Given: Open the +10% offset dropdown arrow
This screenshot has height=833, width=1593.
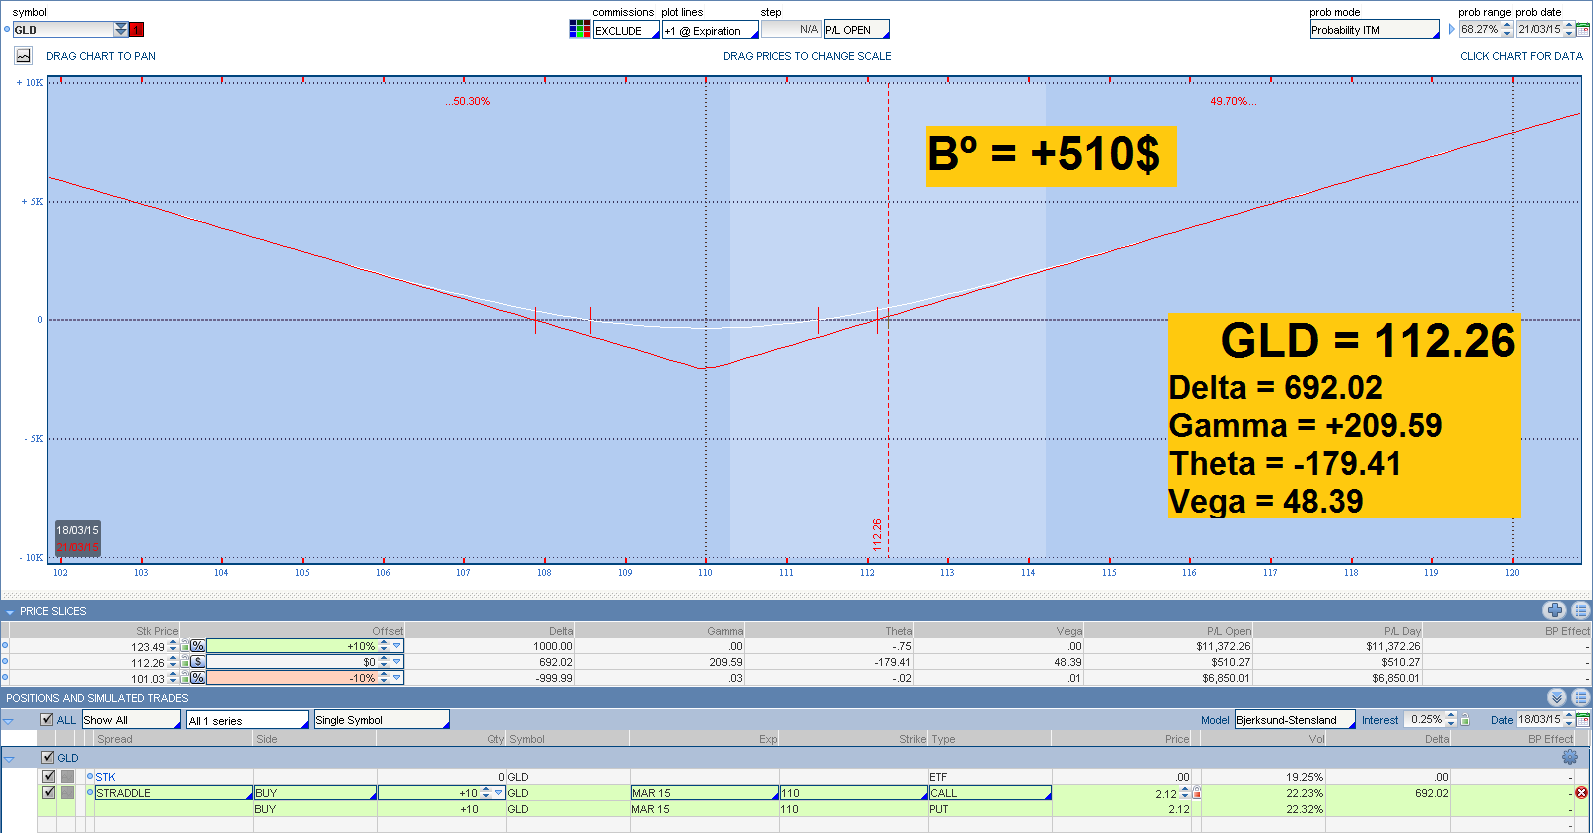Looking at the screenshot, I should point(397,646).
